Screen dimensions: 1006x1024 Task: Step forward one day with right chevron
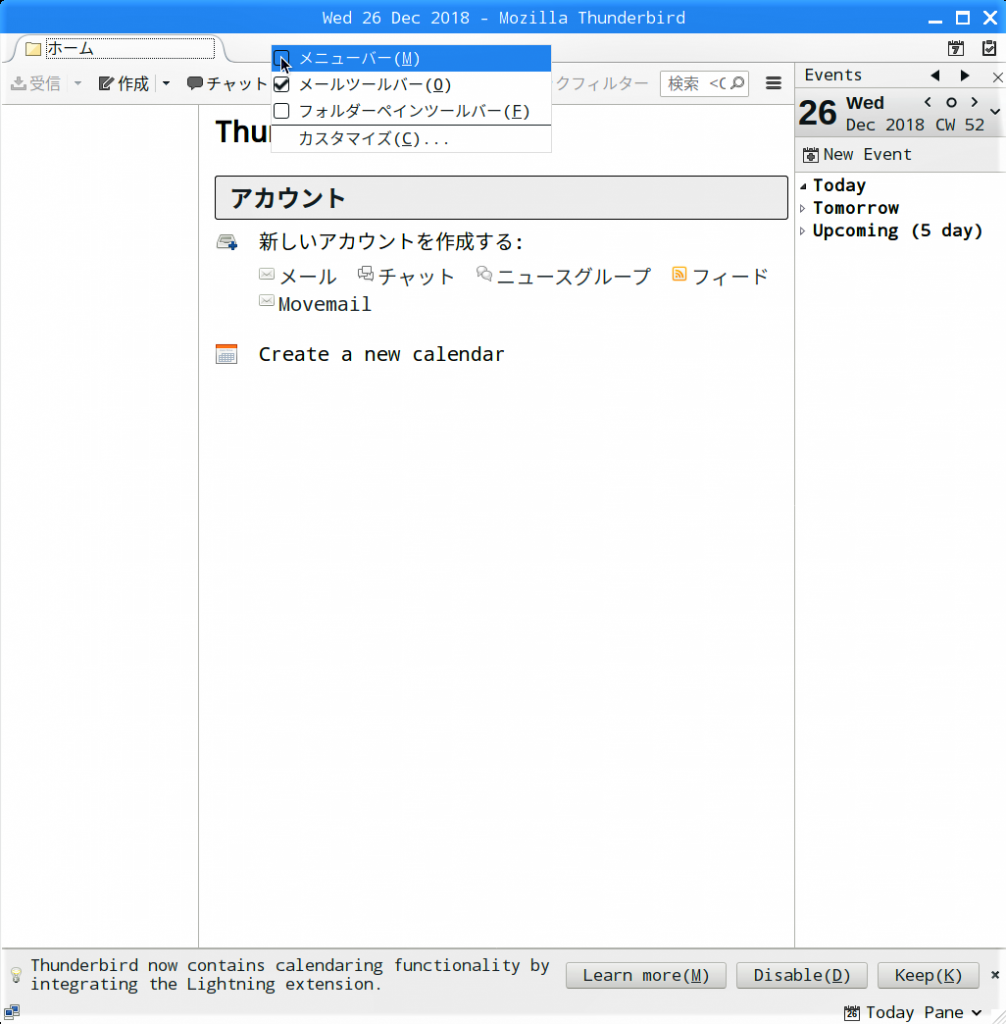pos(975,102)
